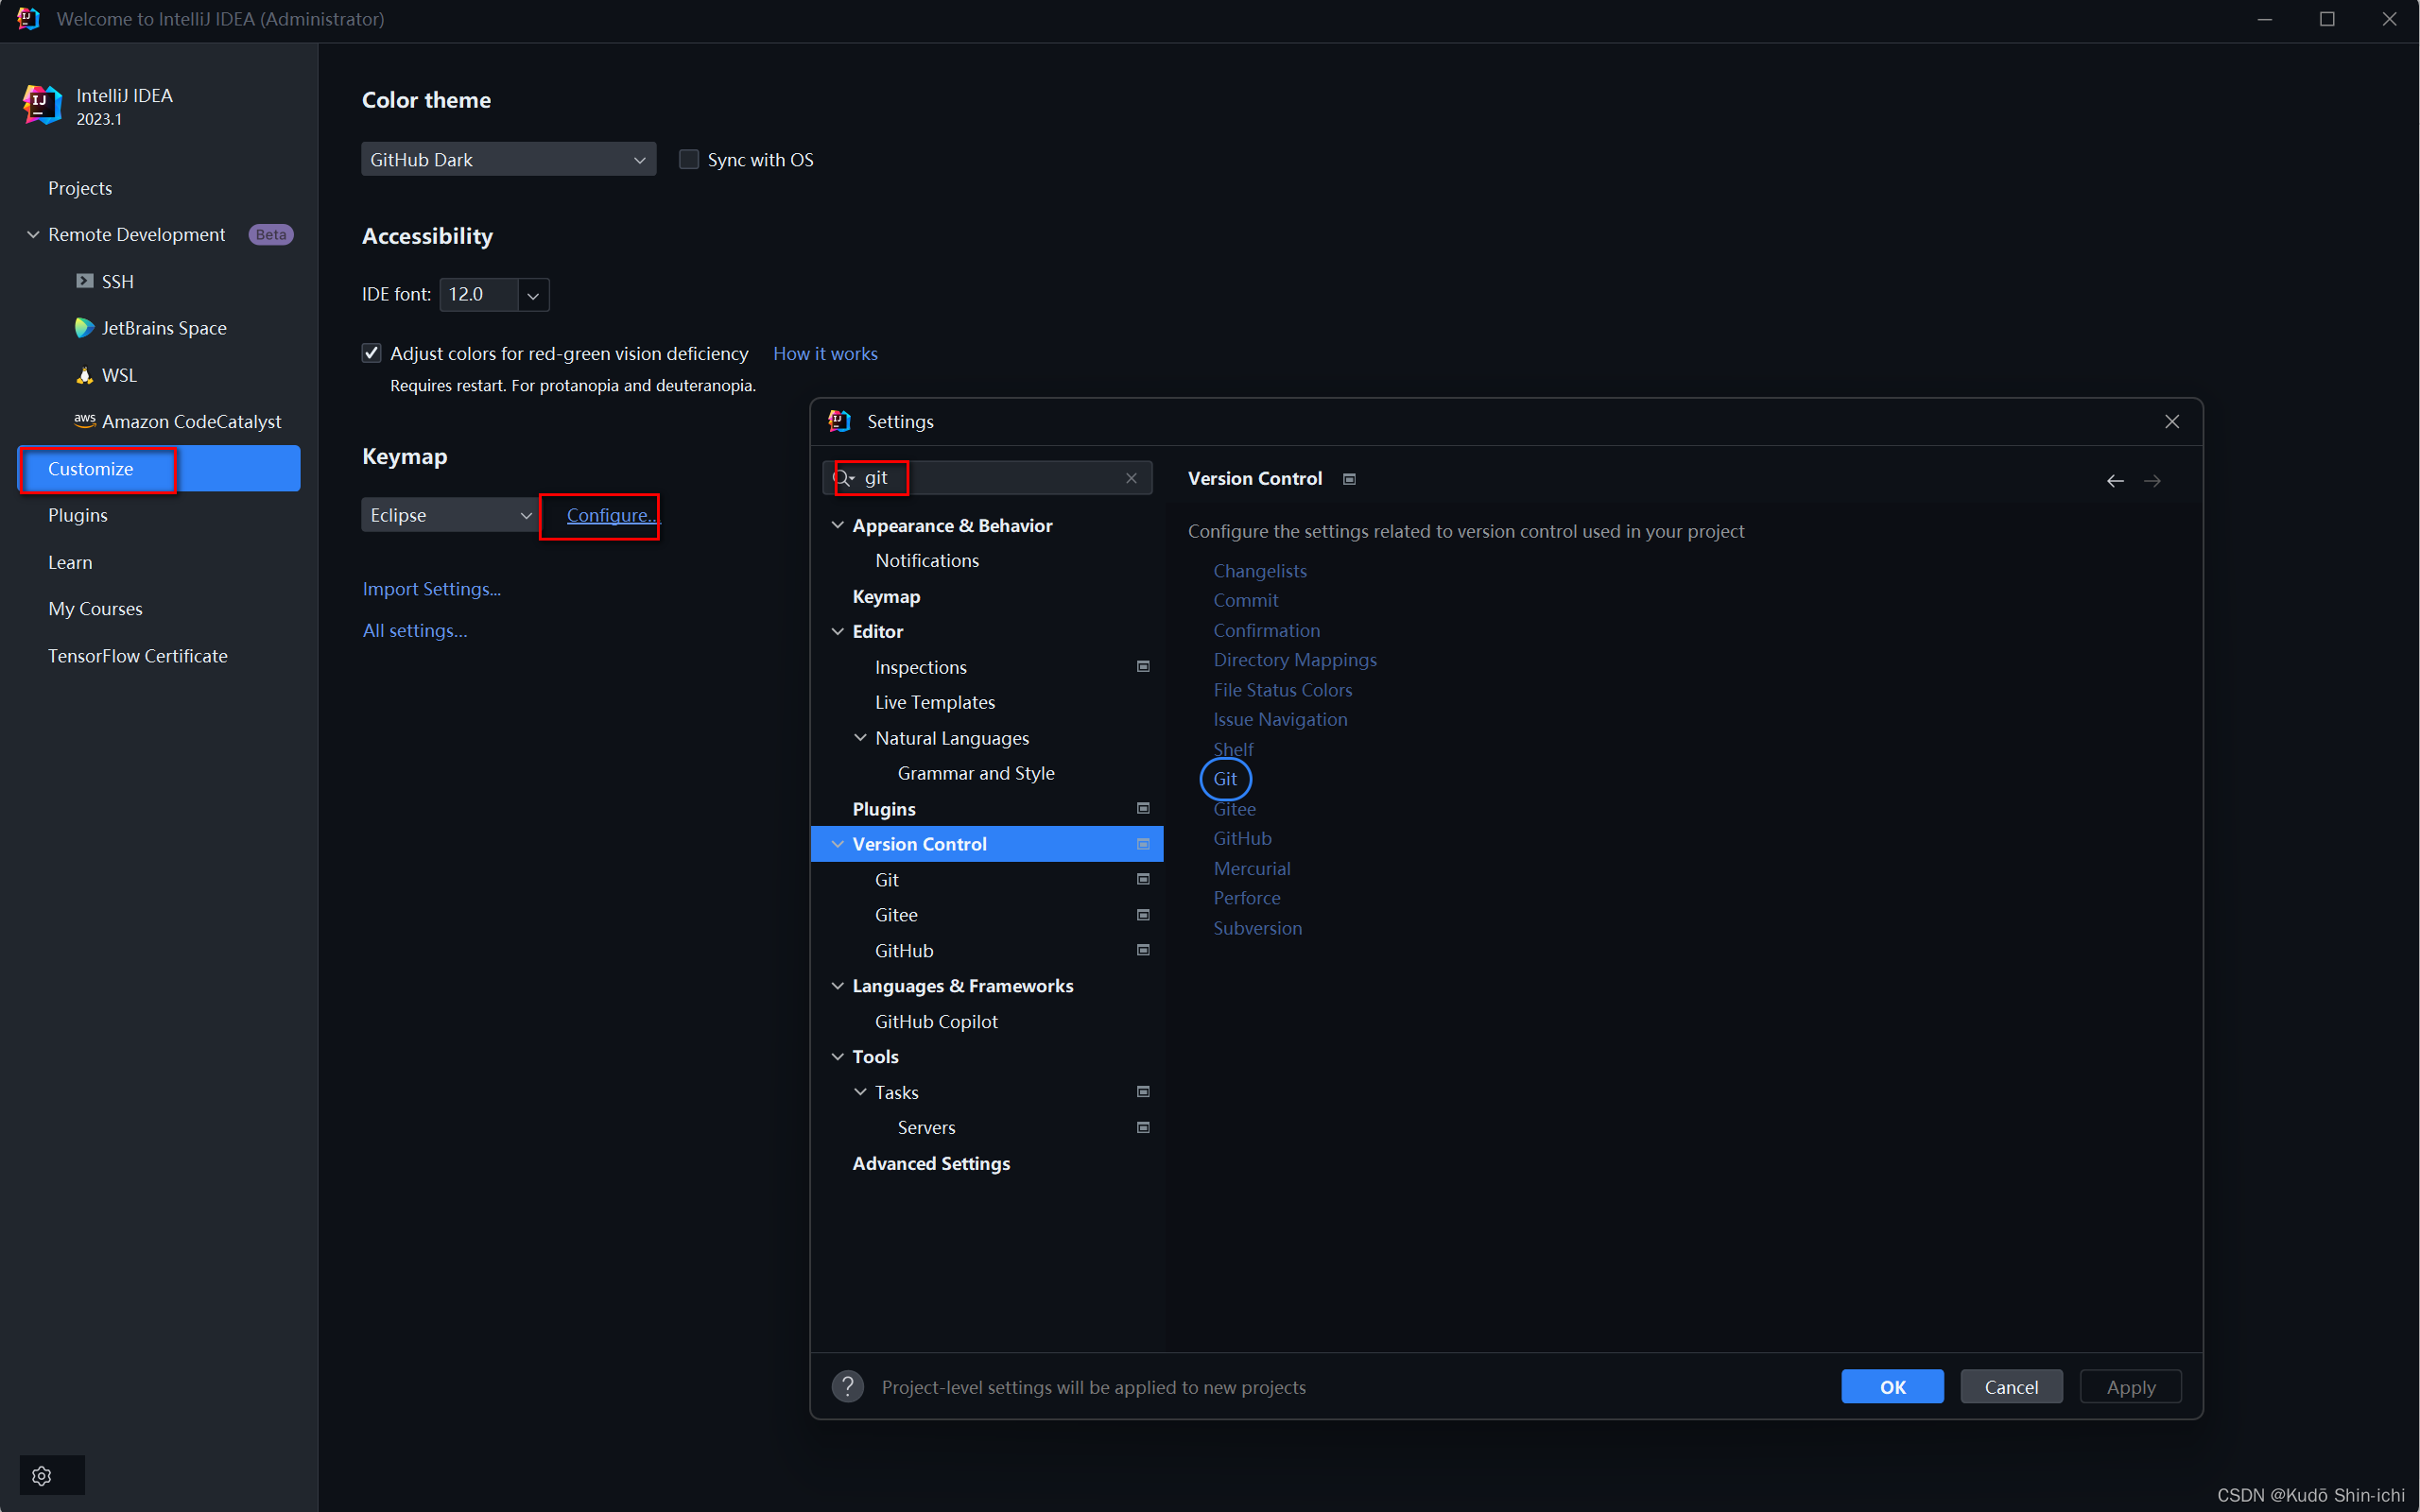Image resolution: width=2420 pixels, height=1512 pixels.
Task: Click the settings search input field
Action: (x=988, y=478)
